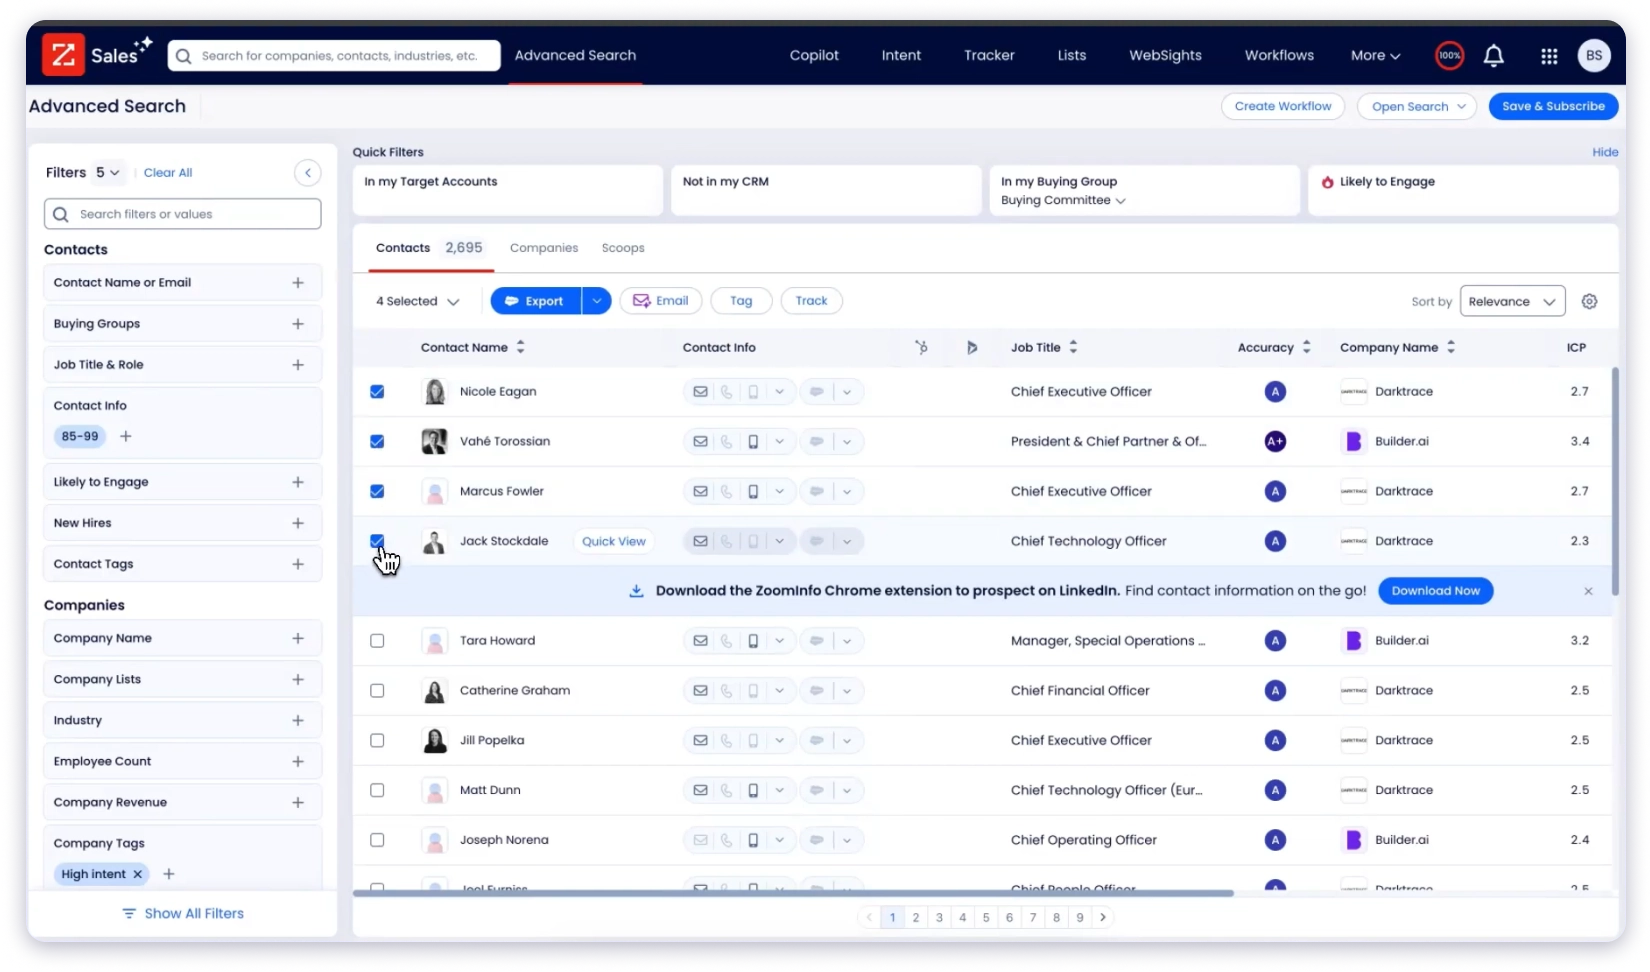
Task: Click mobile phone icon for Tara Howard
Action: click(753, 641)
